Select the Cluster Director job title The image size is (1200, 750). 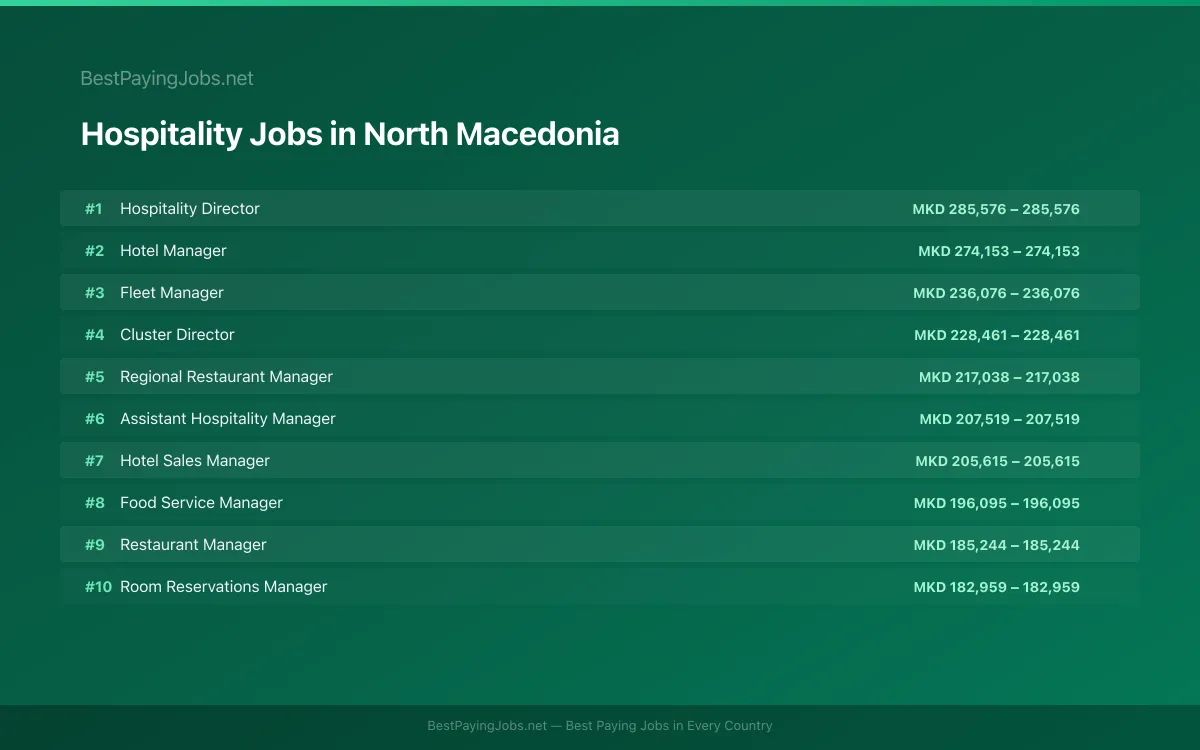point(177,334)
